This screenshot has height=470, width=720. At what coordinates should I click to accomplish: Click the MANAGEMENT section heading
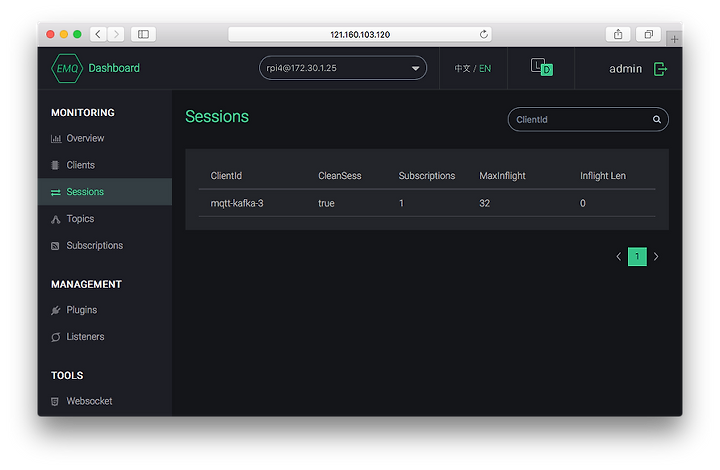tap(86, 284)
